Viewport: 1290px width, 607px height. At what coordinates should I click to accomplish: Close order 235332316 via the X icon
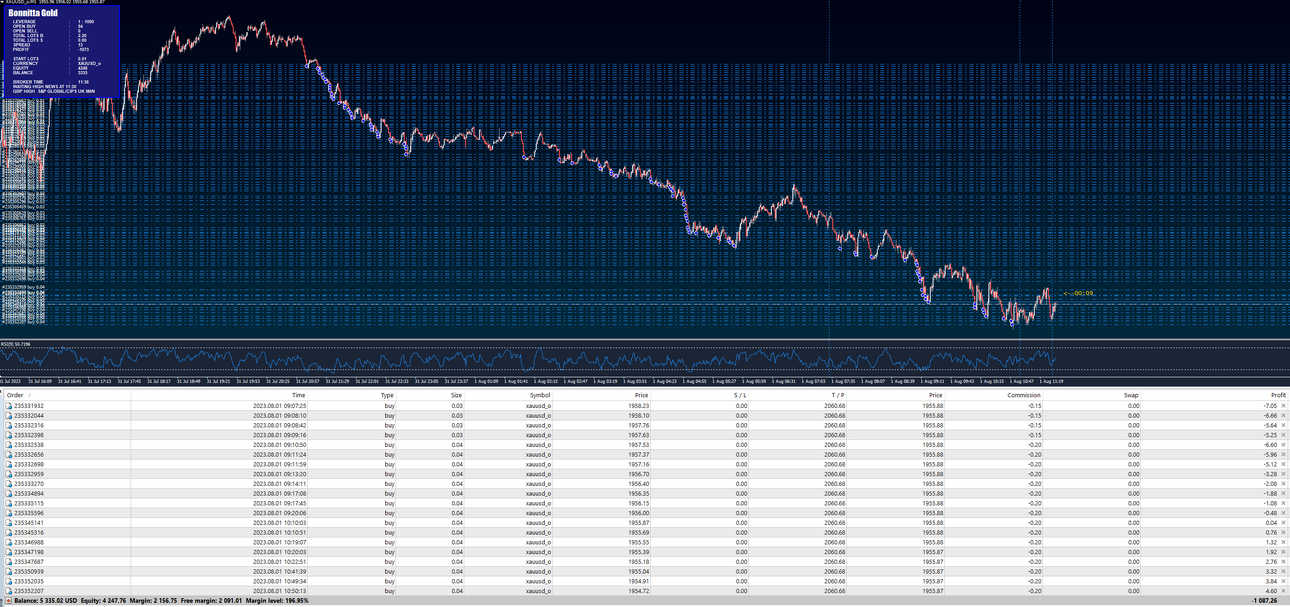(x=1283, y=426)
